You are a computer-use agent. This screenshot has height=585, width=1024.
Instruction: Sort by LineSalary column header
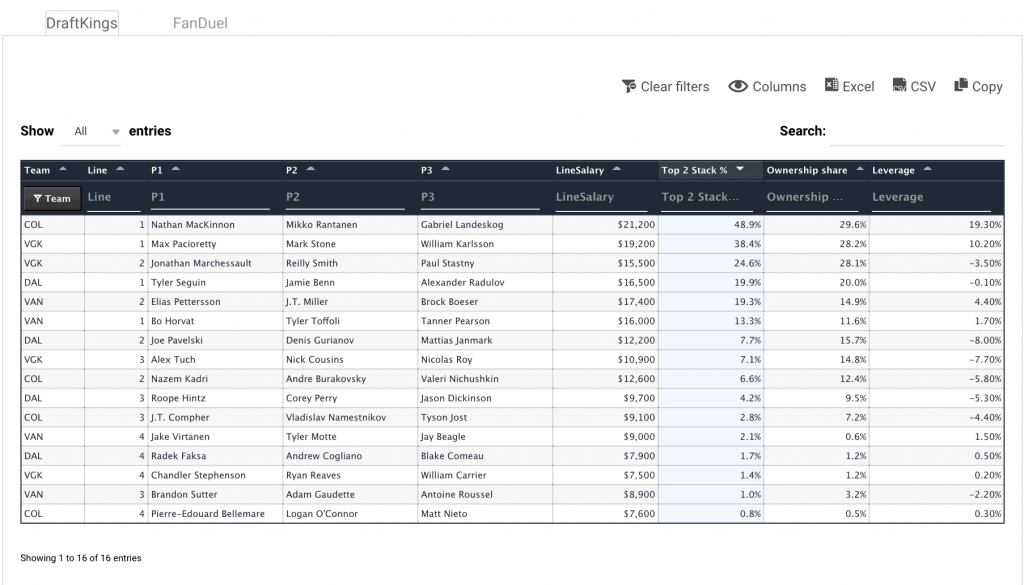coord(605,170)
